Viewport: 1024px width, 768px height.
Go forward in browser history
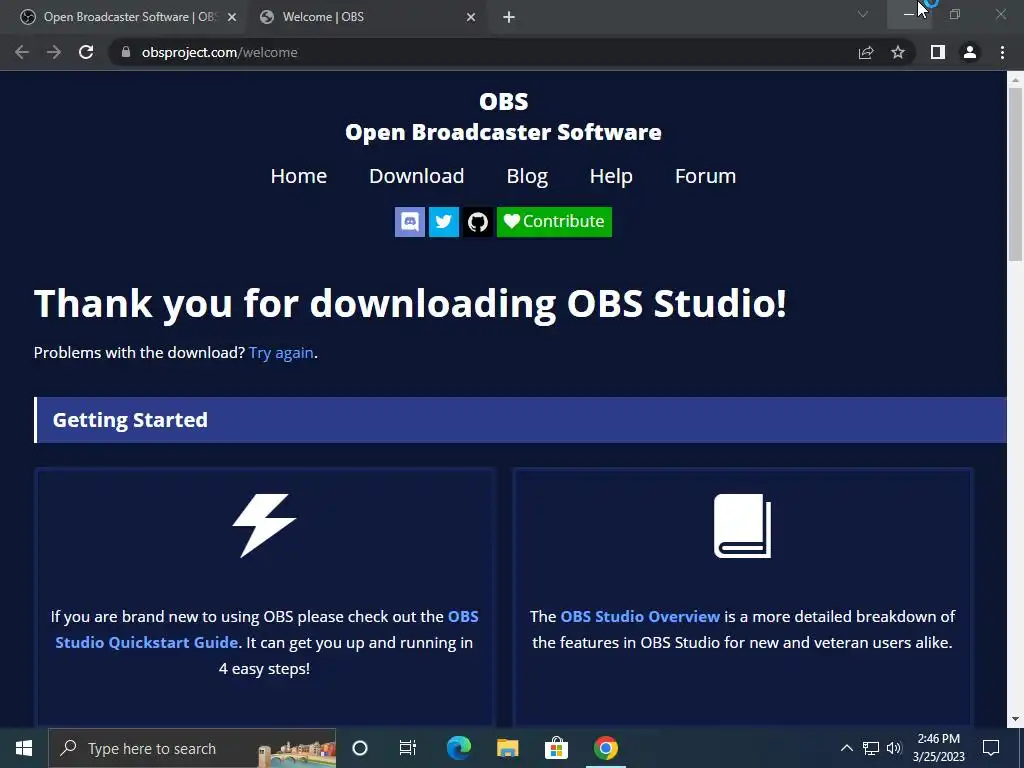54,52
